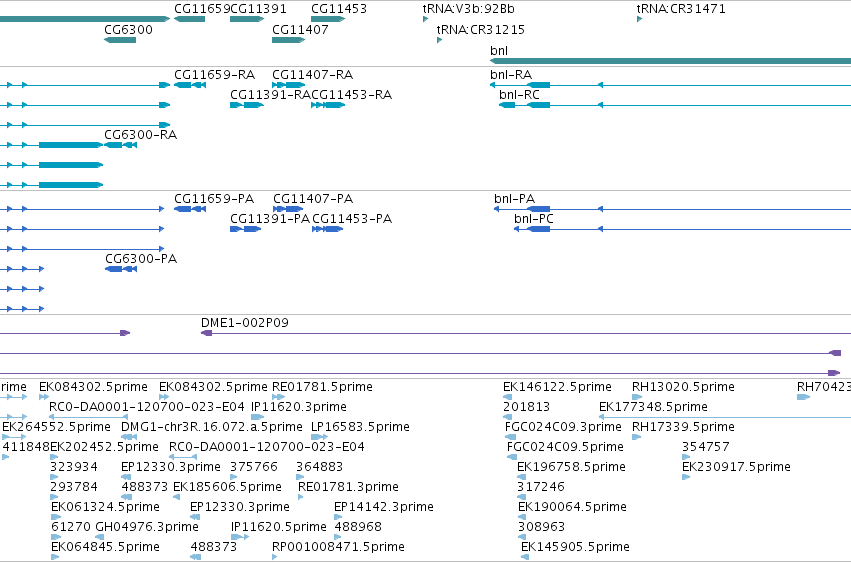This screenshot has height=562, width=851.
Task: Select the LP16583.5prime EST marker
Action: tap(319, 437)
